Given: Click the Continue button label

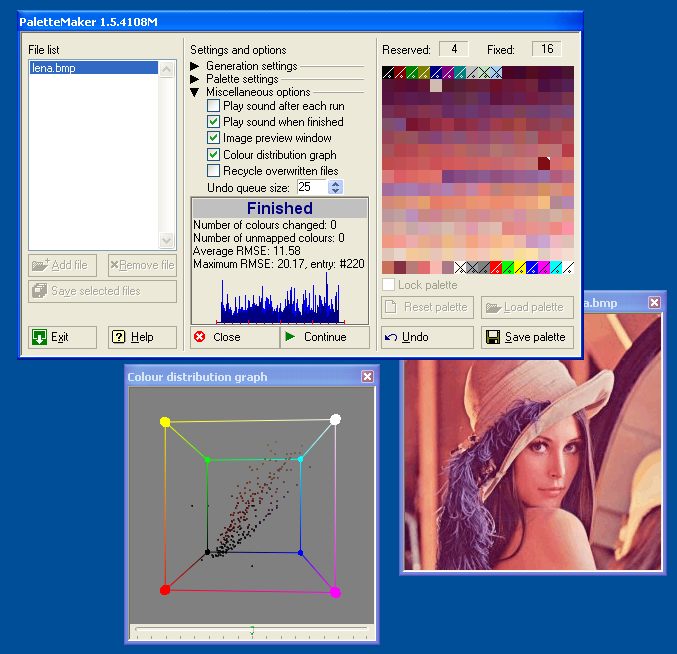Looking at the screenshot, I should click(x=325, y=337).
